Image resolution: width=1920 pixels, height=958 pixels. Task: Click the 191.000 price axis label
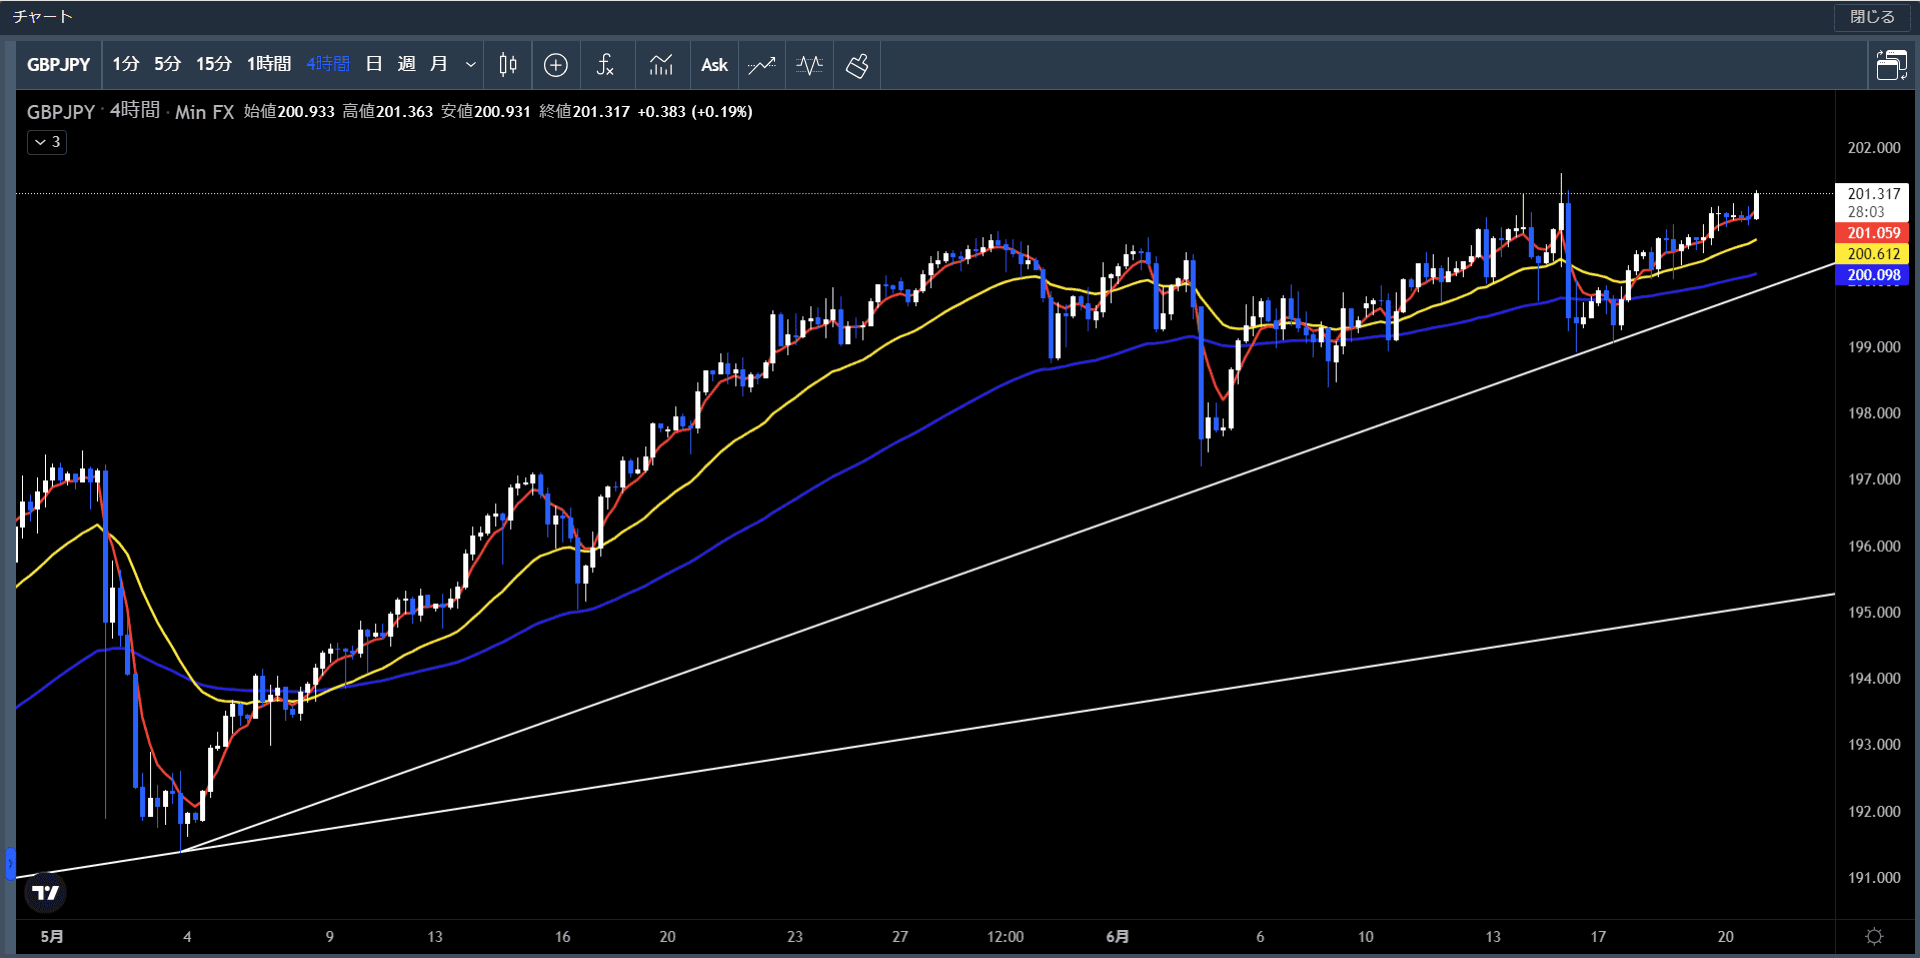1873,878
